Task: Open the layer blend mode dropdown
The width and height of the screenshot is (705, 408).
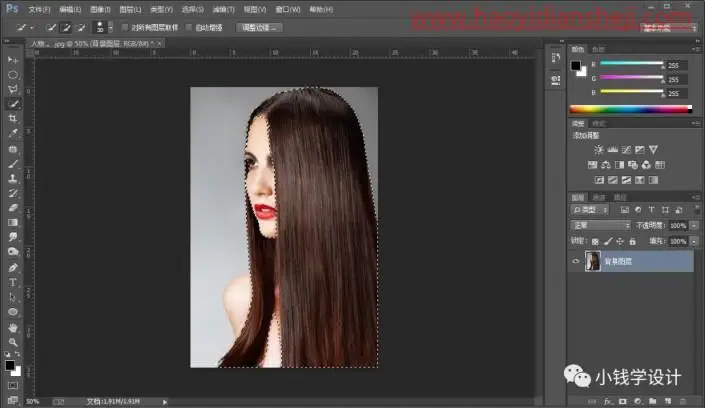Action: click(601, 225)
